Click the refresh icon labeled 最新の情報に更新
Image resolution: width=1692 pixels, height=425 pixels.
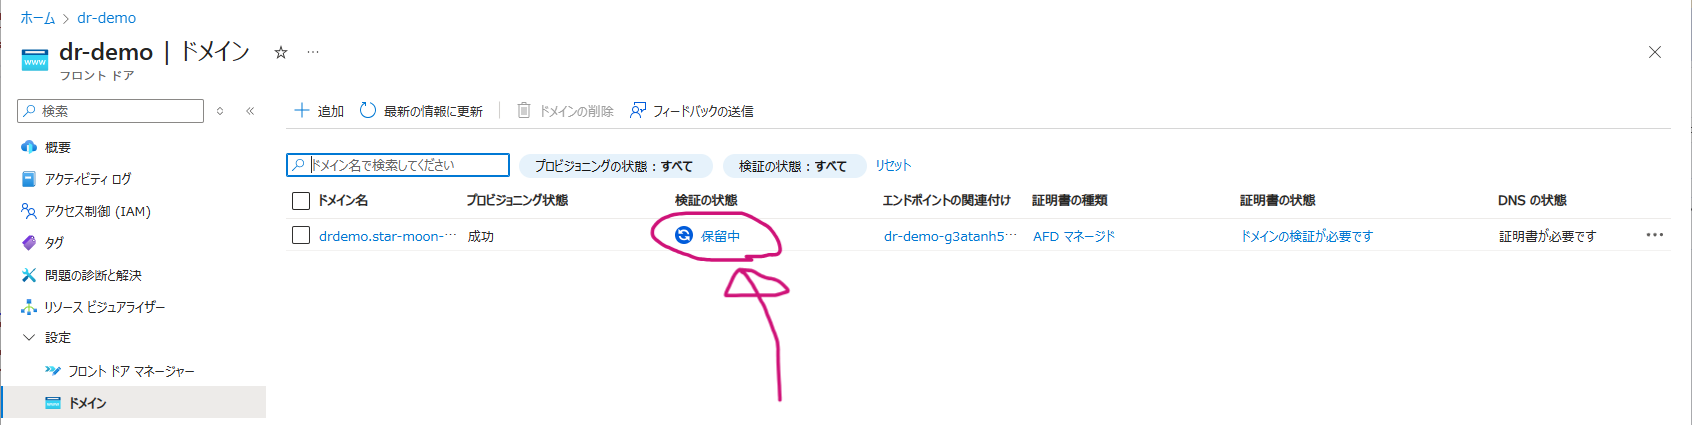(368, 111)
